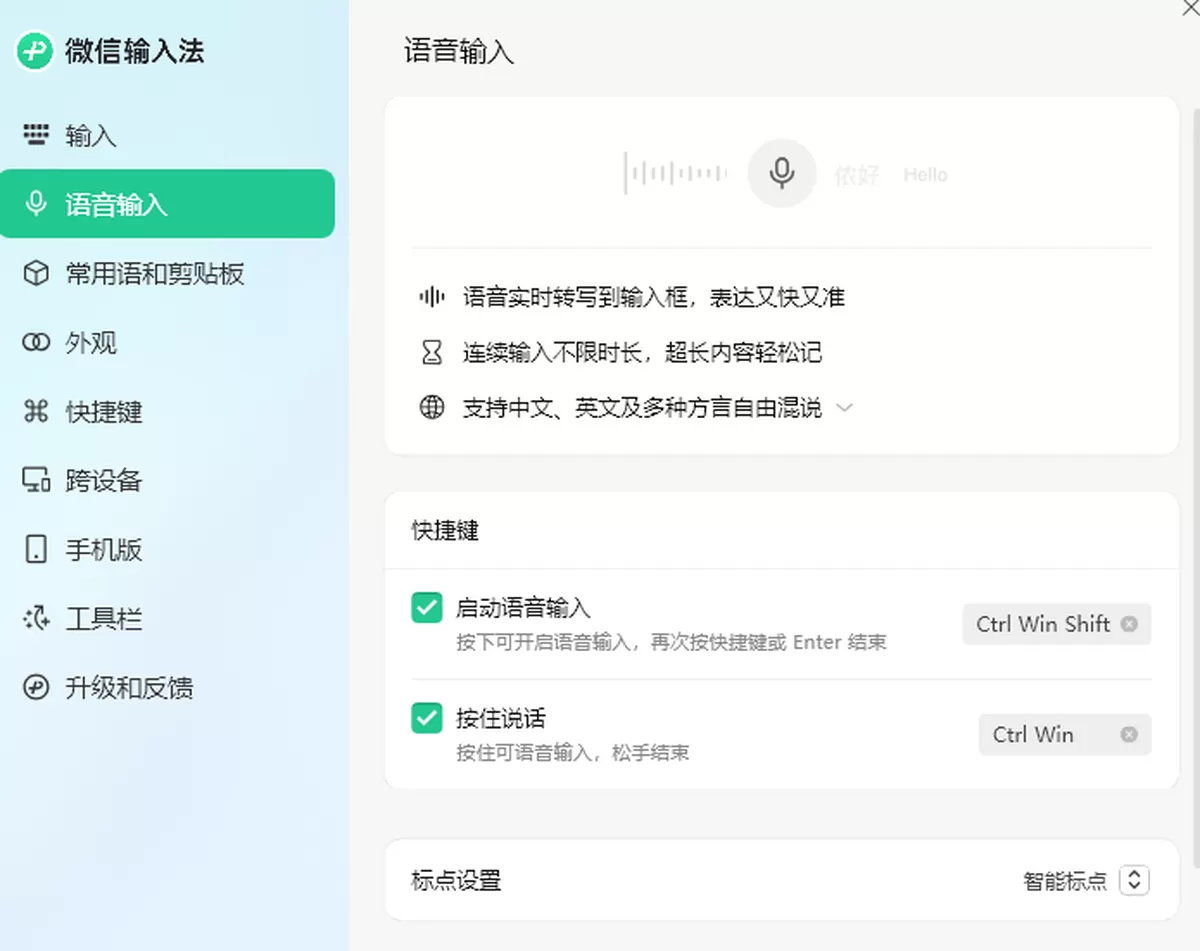Open the 手机版 page
The width and height of the screenshot is (1200, 951).
168,549
